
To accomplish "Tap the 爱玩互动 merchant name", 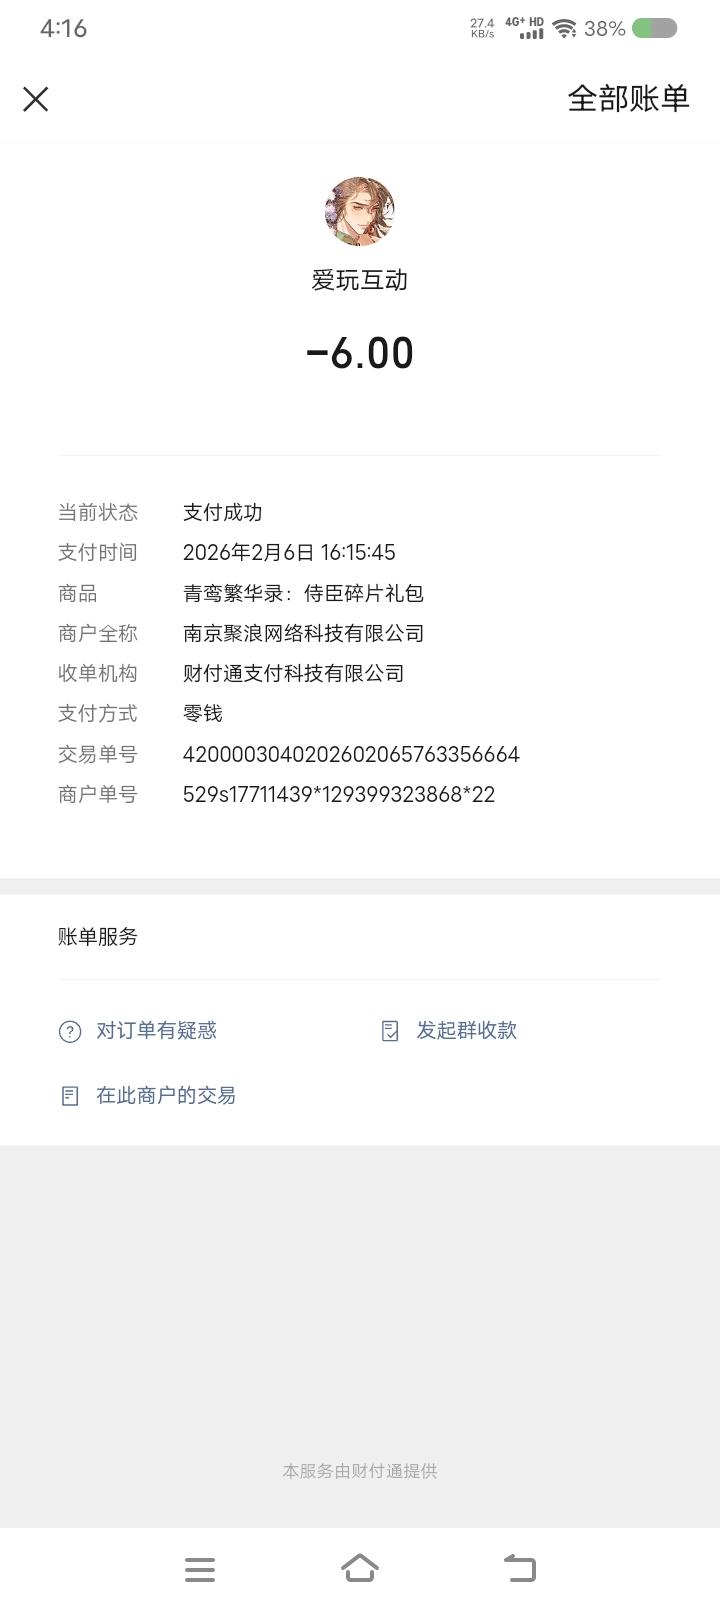I will point(360,280).
